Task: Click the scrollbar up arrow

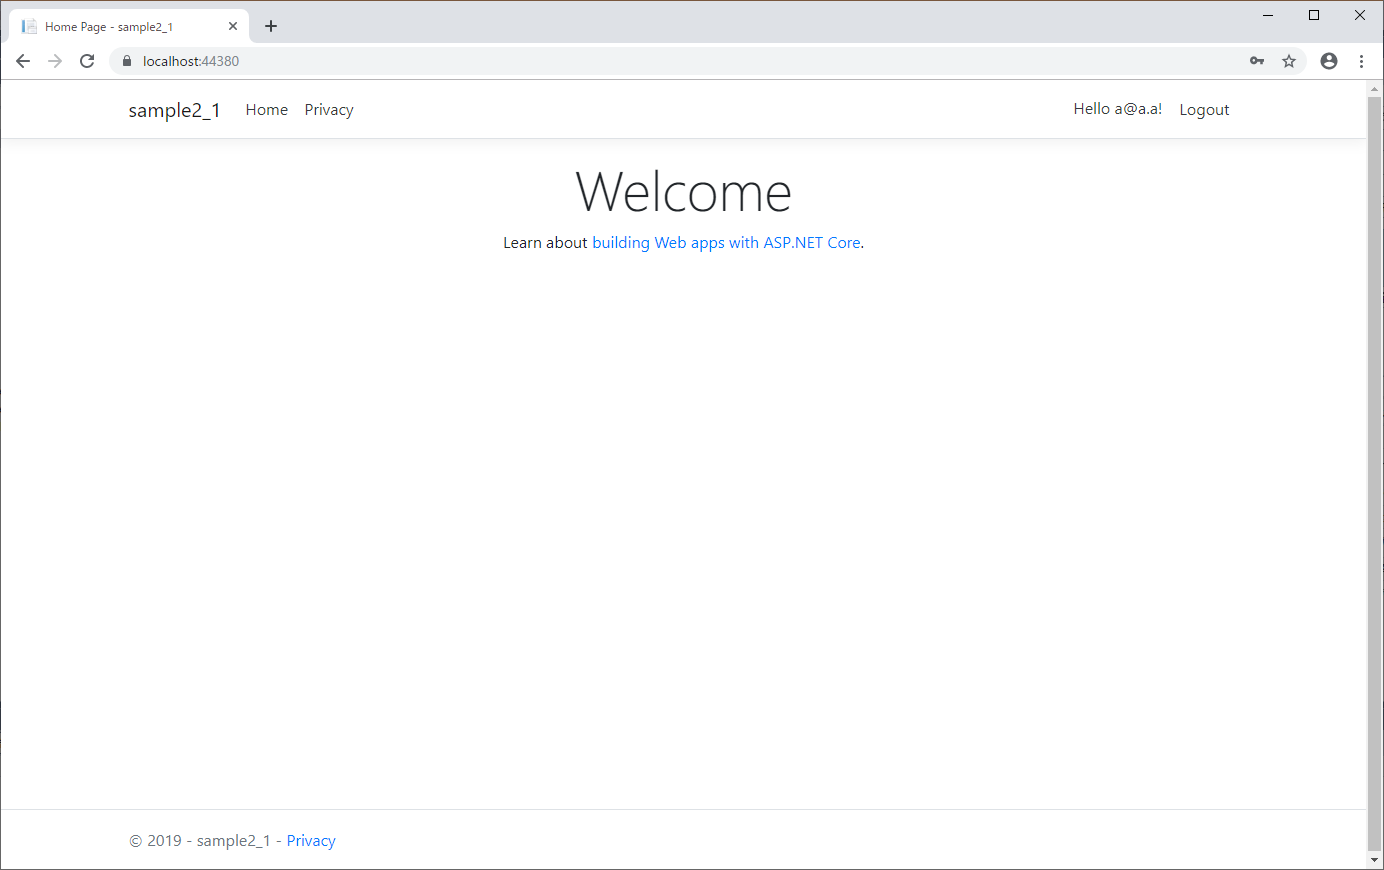Action: click(1375, 89)
